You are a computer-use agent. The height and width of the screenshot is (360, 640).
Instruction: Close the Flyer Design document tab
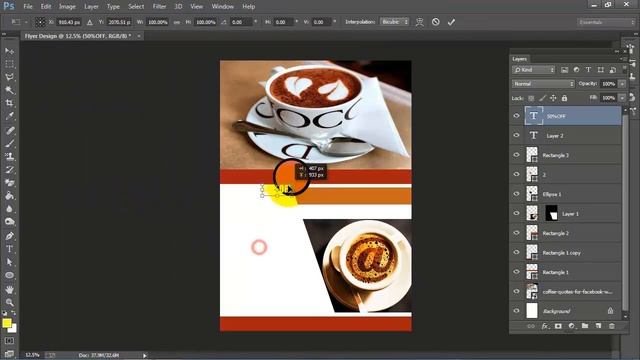click(139, 36)
